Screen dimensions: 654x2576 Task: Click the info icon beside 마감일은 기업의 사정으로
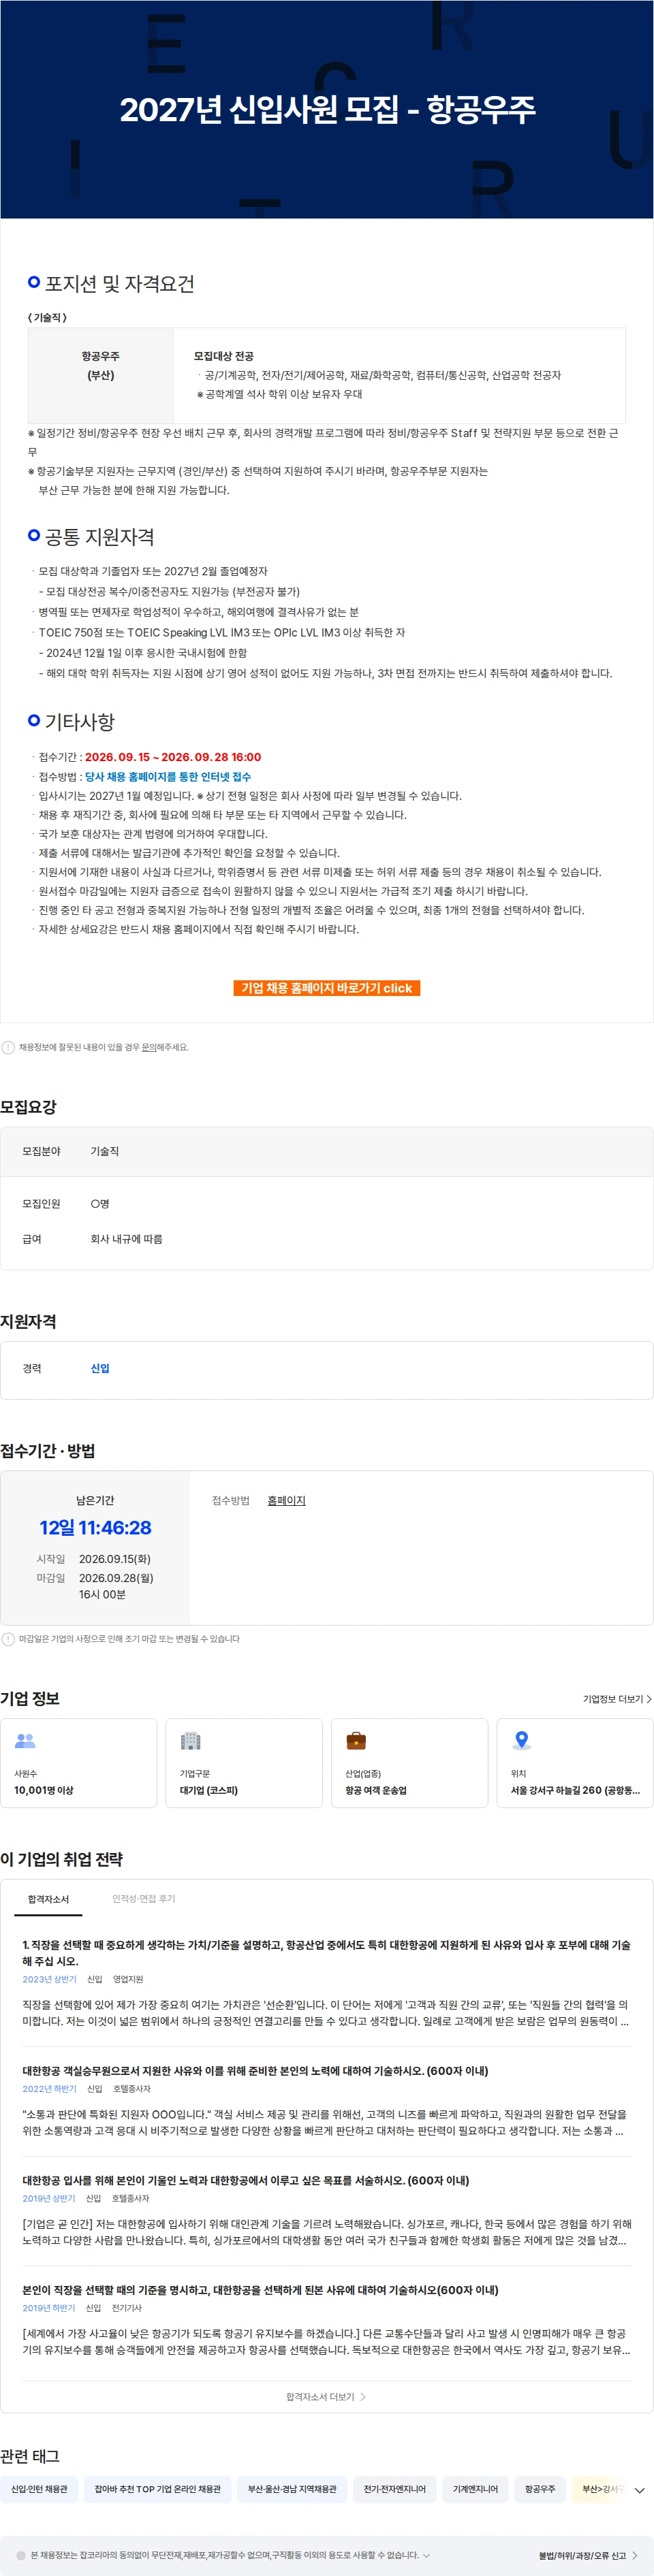(8, 1639)
